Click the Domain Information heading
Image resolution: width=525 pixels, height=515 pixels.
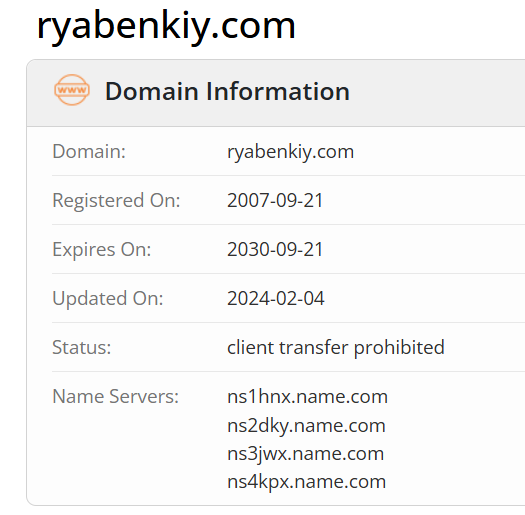[227, 91]
